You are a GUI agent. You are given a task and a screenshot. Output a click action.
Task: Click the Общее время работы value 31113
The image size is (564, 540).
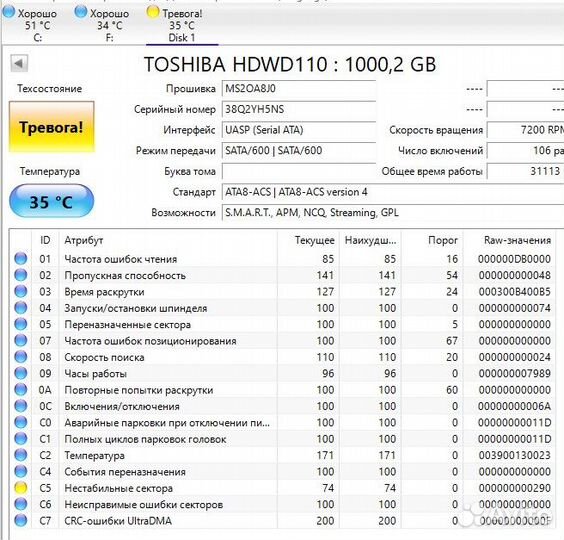click(x=526, y=171)
